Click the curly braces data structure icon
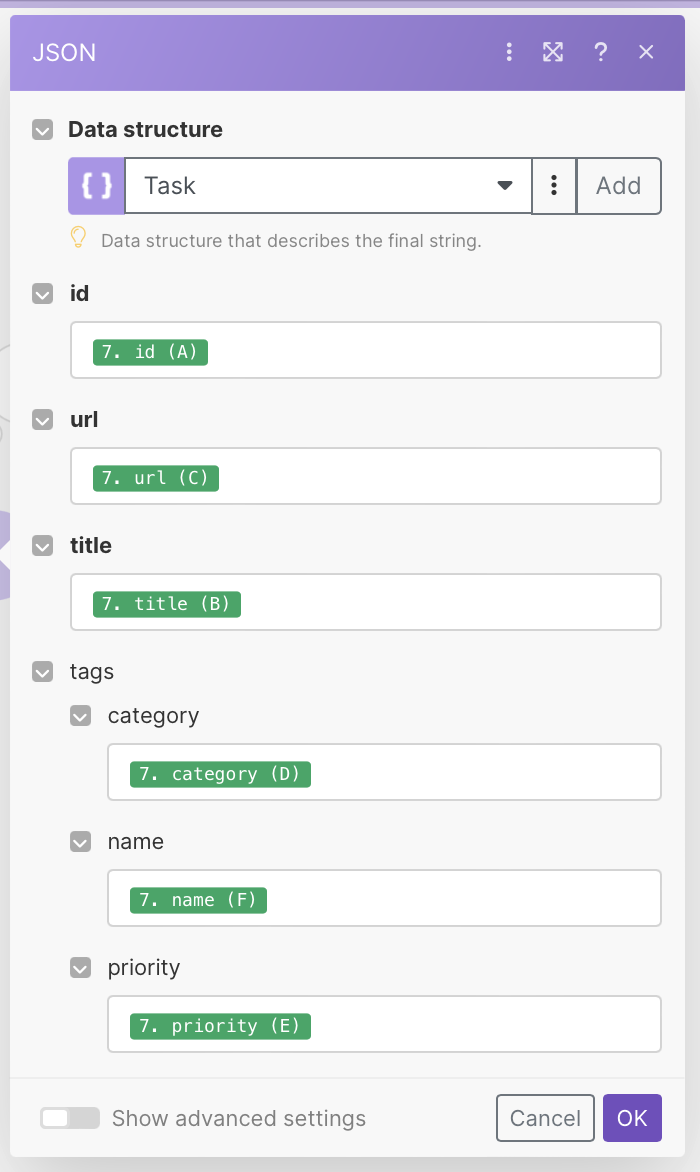Viewport: 700px width, 1172px height. pos(96,185)
